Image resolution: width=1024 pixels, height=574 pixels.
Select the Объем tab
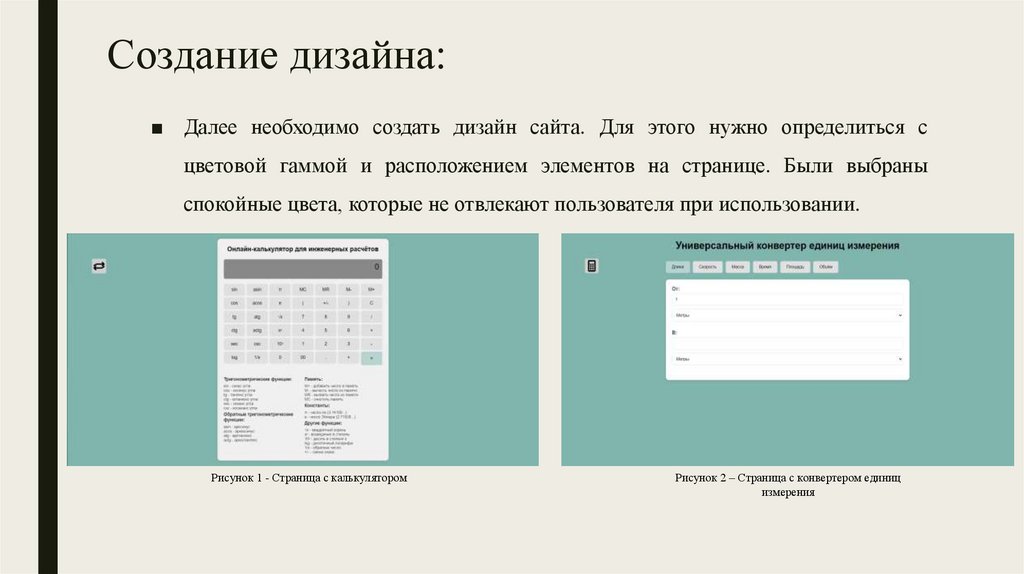(825, 267)
